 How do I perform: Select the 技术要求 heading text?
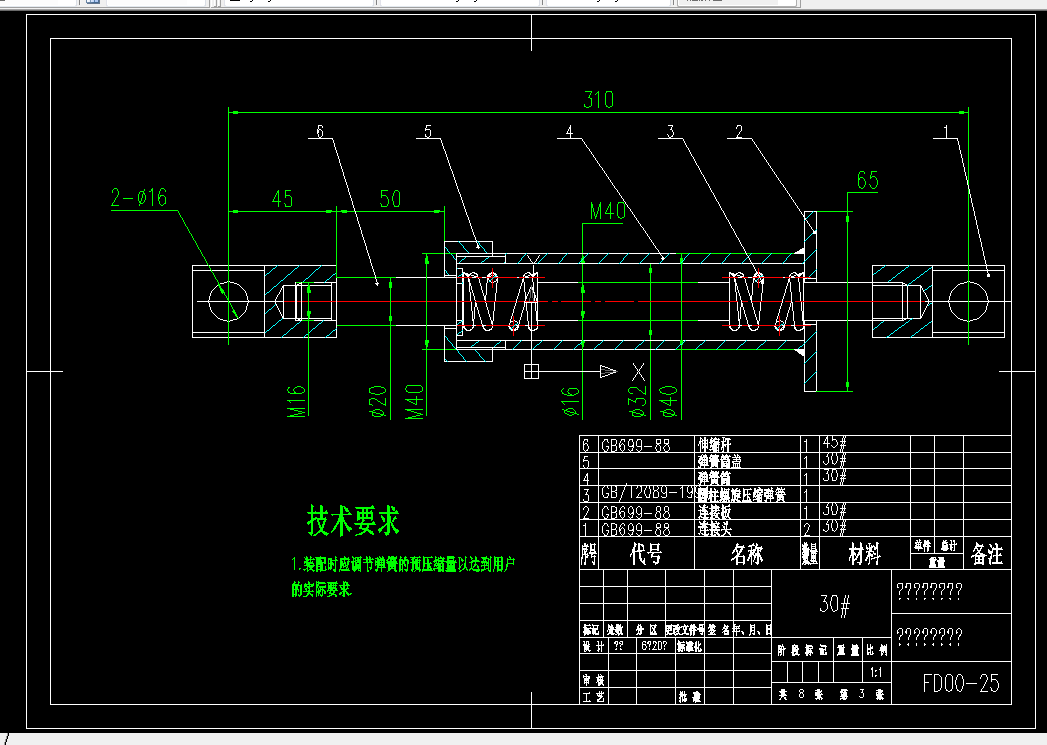click(x=353, y=521)
